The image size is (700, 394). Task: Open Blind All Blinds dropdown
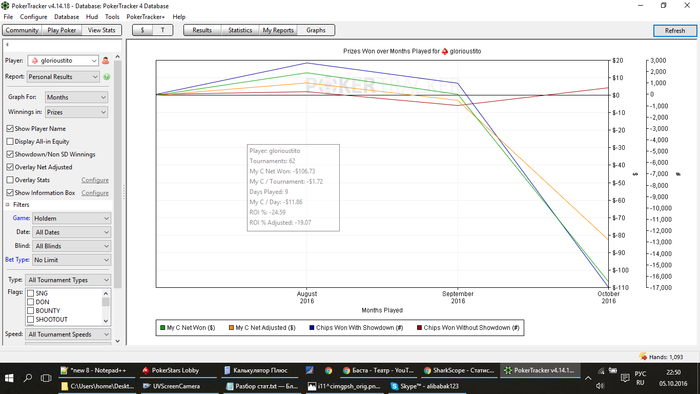[71, 246]
